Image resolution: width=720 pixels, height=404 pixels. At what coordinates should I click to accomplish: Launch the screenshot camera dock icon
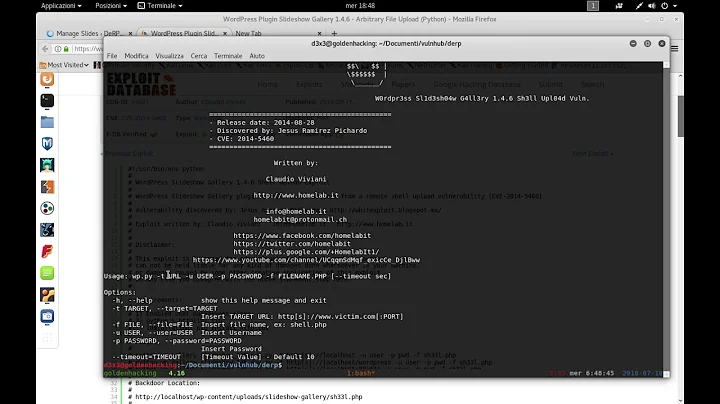47,316
